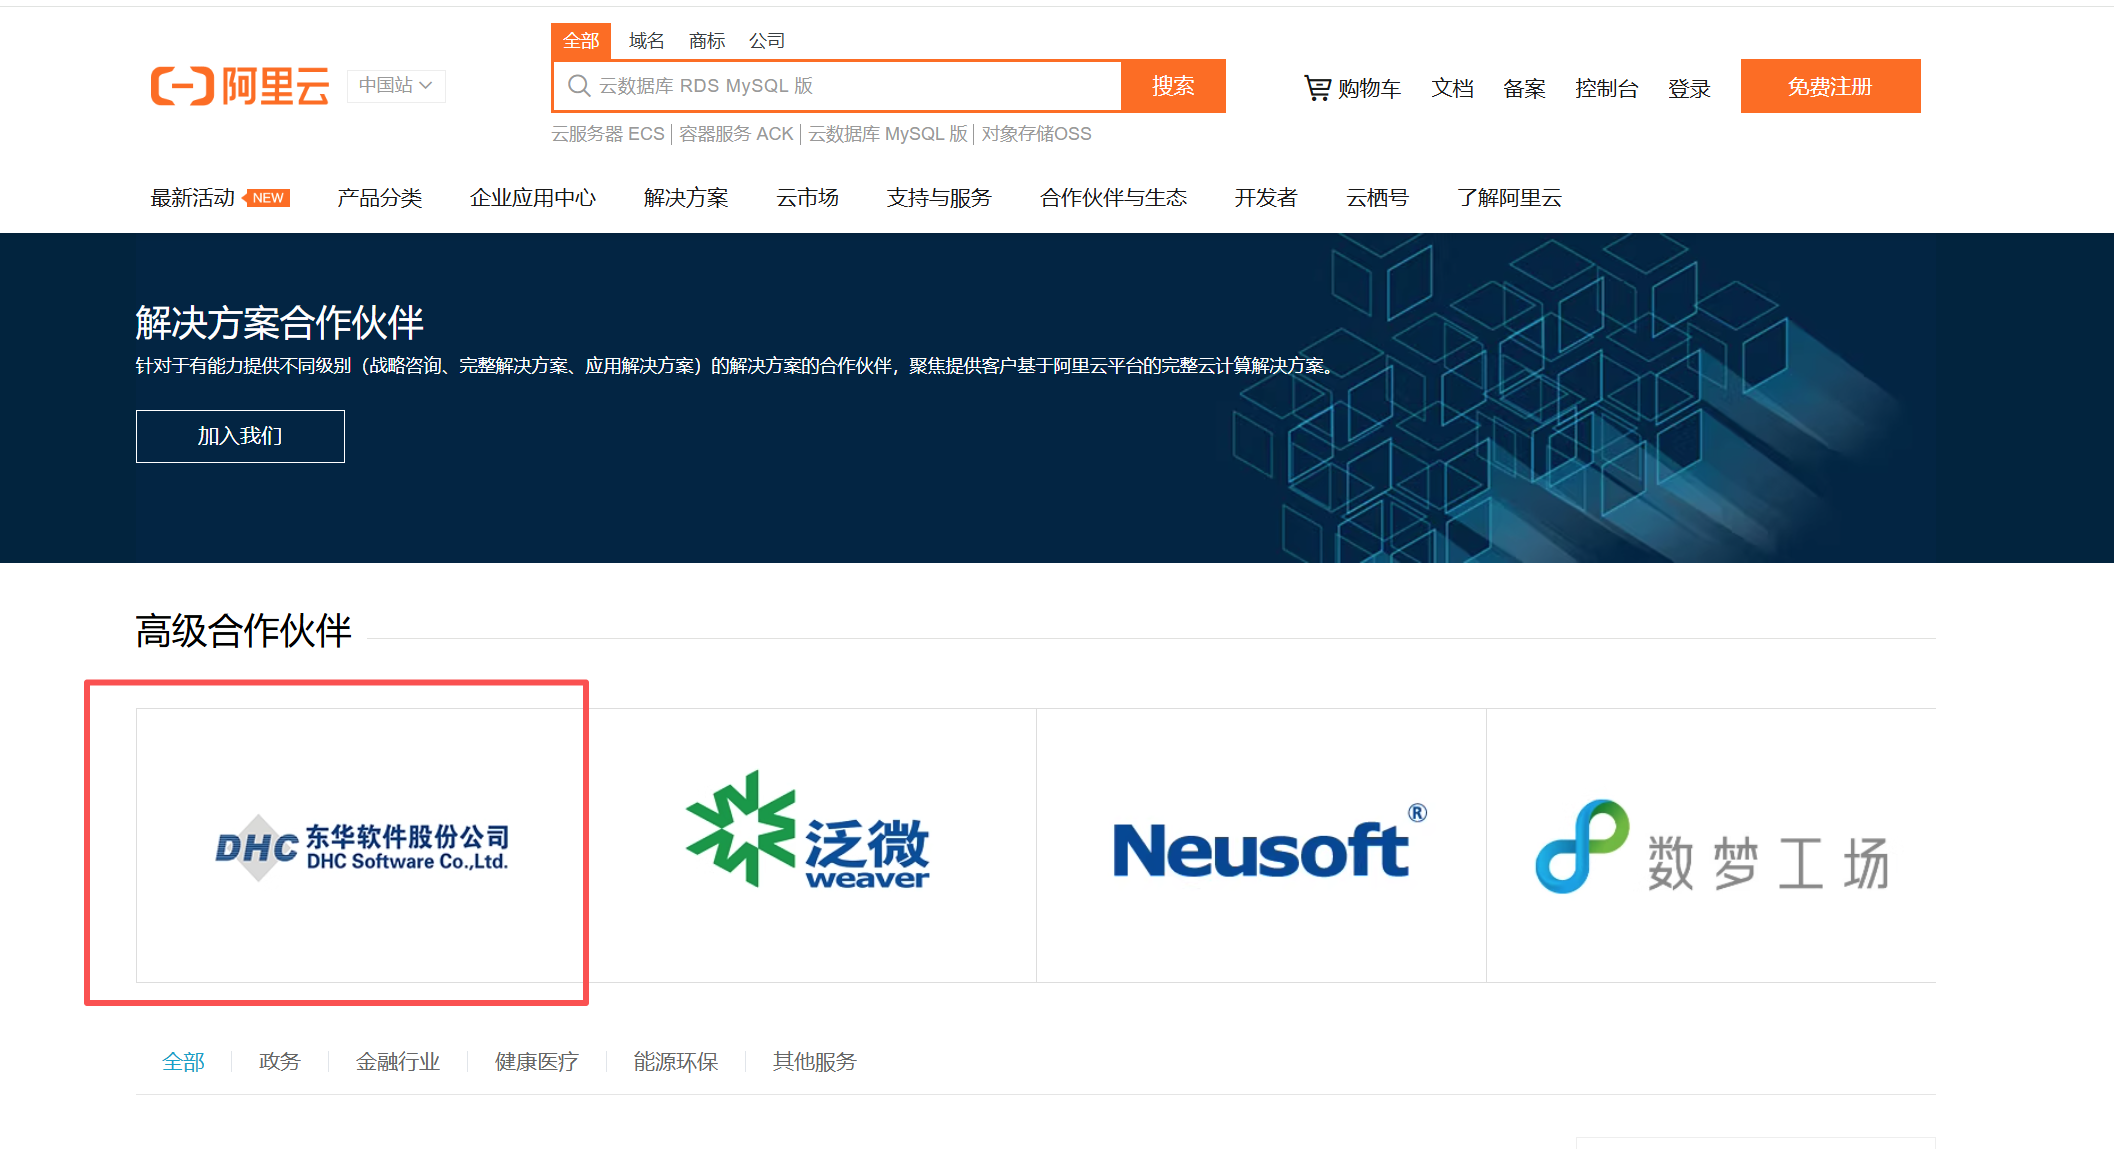Open the DHC 东华软件 partner card
The width and height of the screenshot is (2114, 1149).
pyautogui.click(x=361, y=845)
